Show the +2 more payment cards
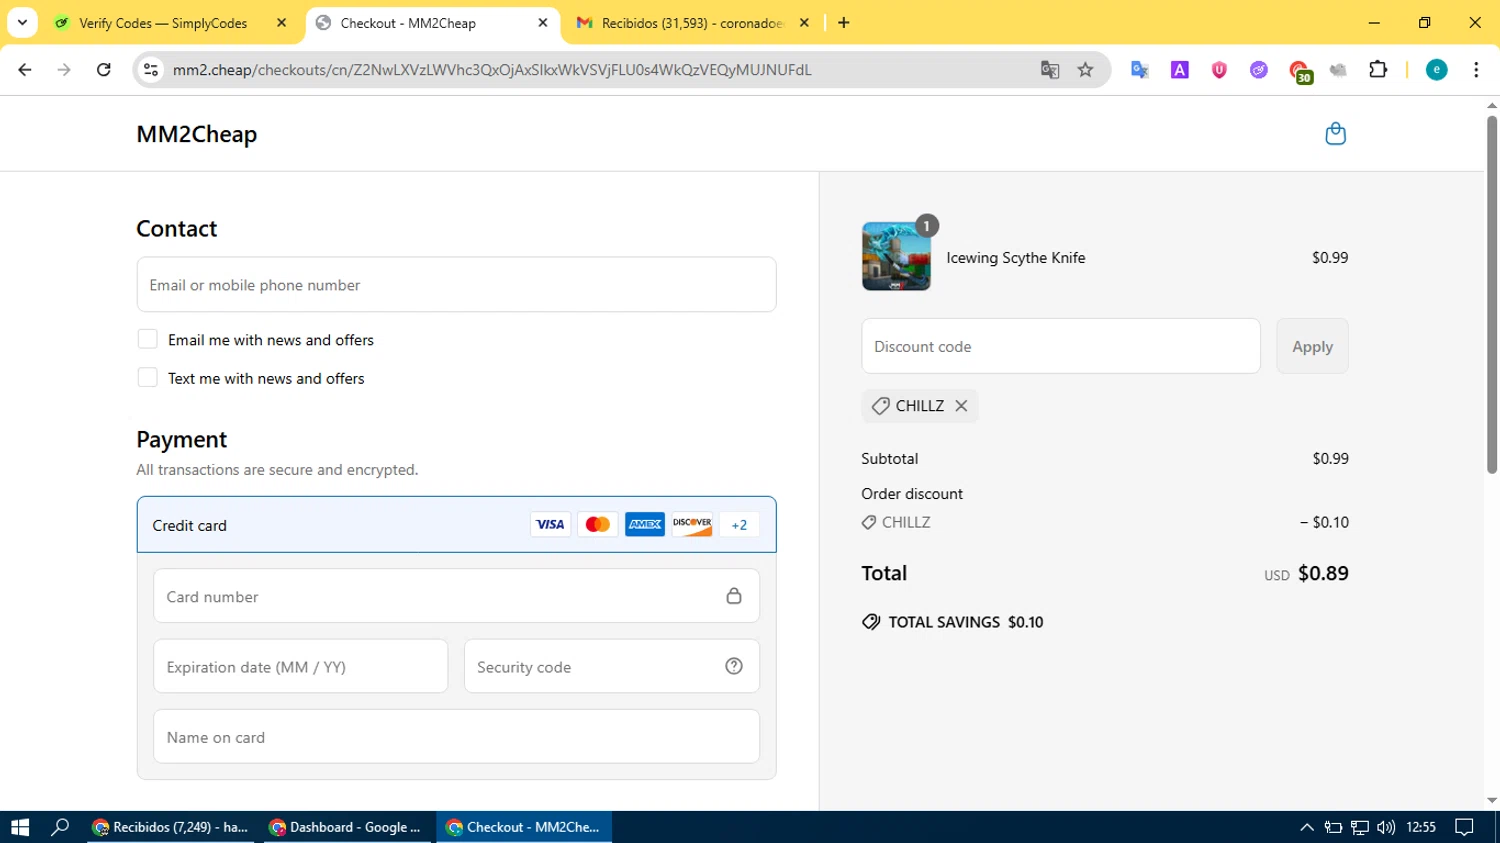This screenshot has height=843, width=1500. (739, 524)
